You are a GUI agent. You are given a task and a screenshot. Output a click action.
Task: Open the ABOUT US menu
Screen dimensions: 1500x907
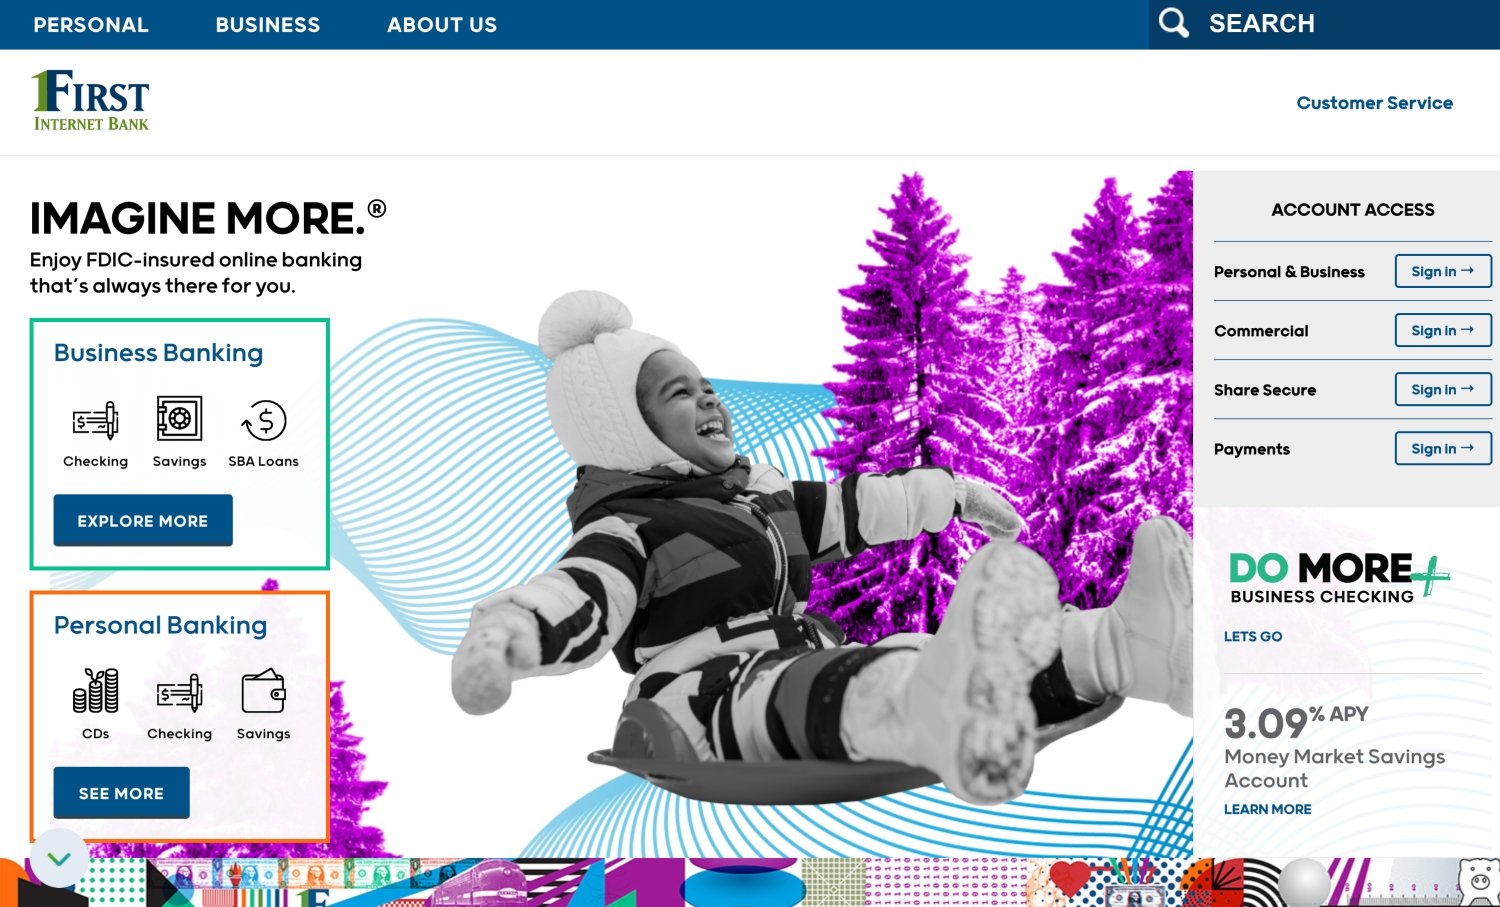(x=442, y=24)
